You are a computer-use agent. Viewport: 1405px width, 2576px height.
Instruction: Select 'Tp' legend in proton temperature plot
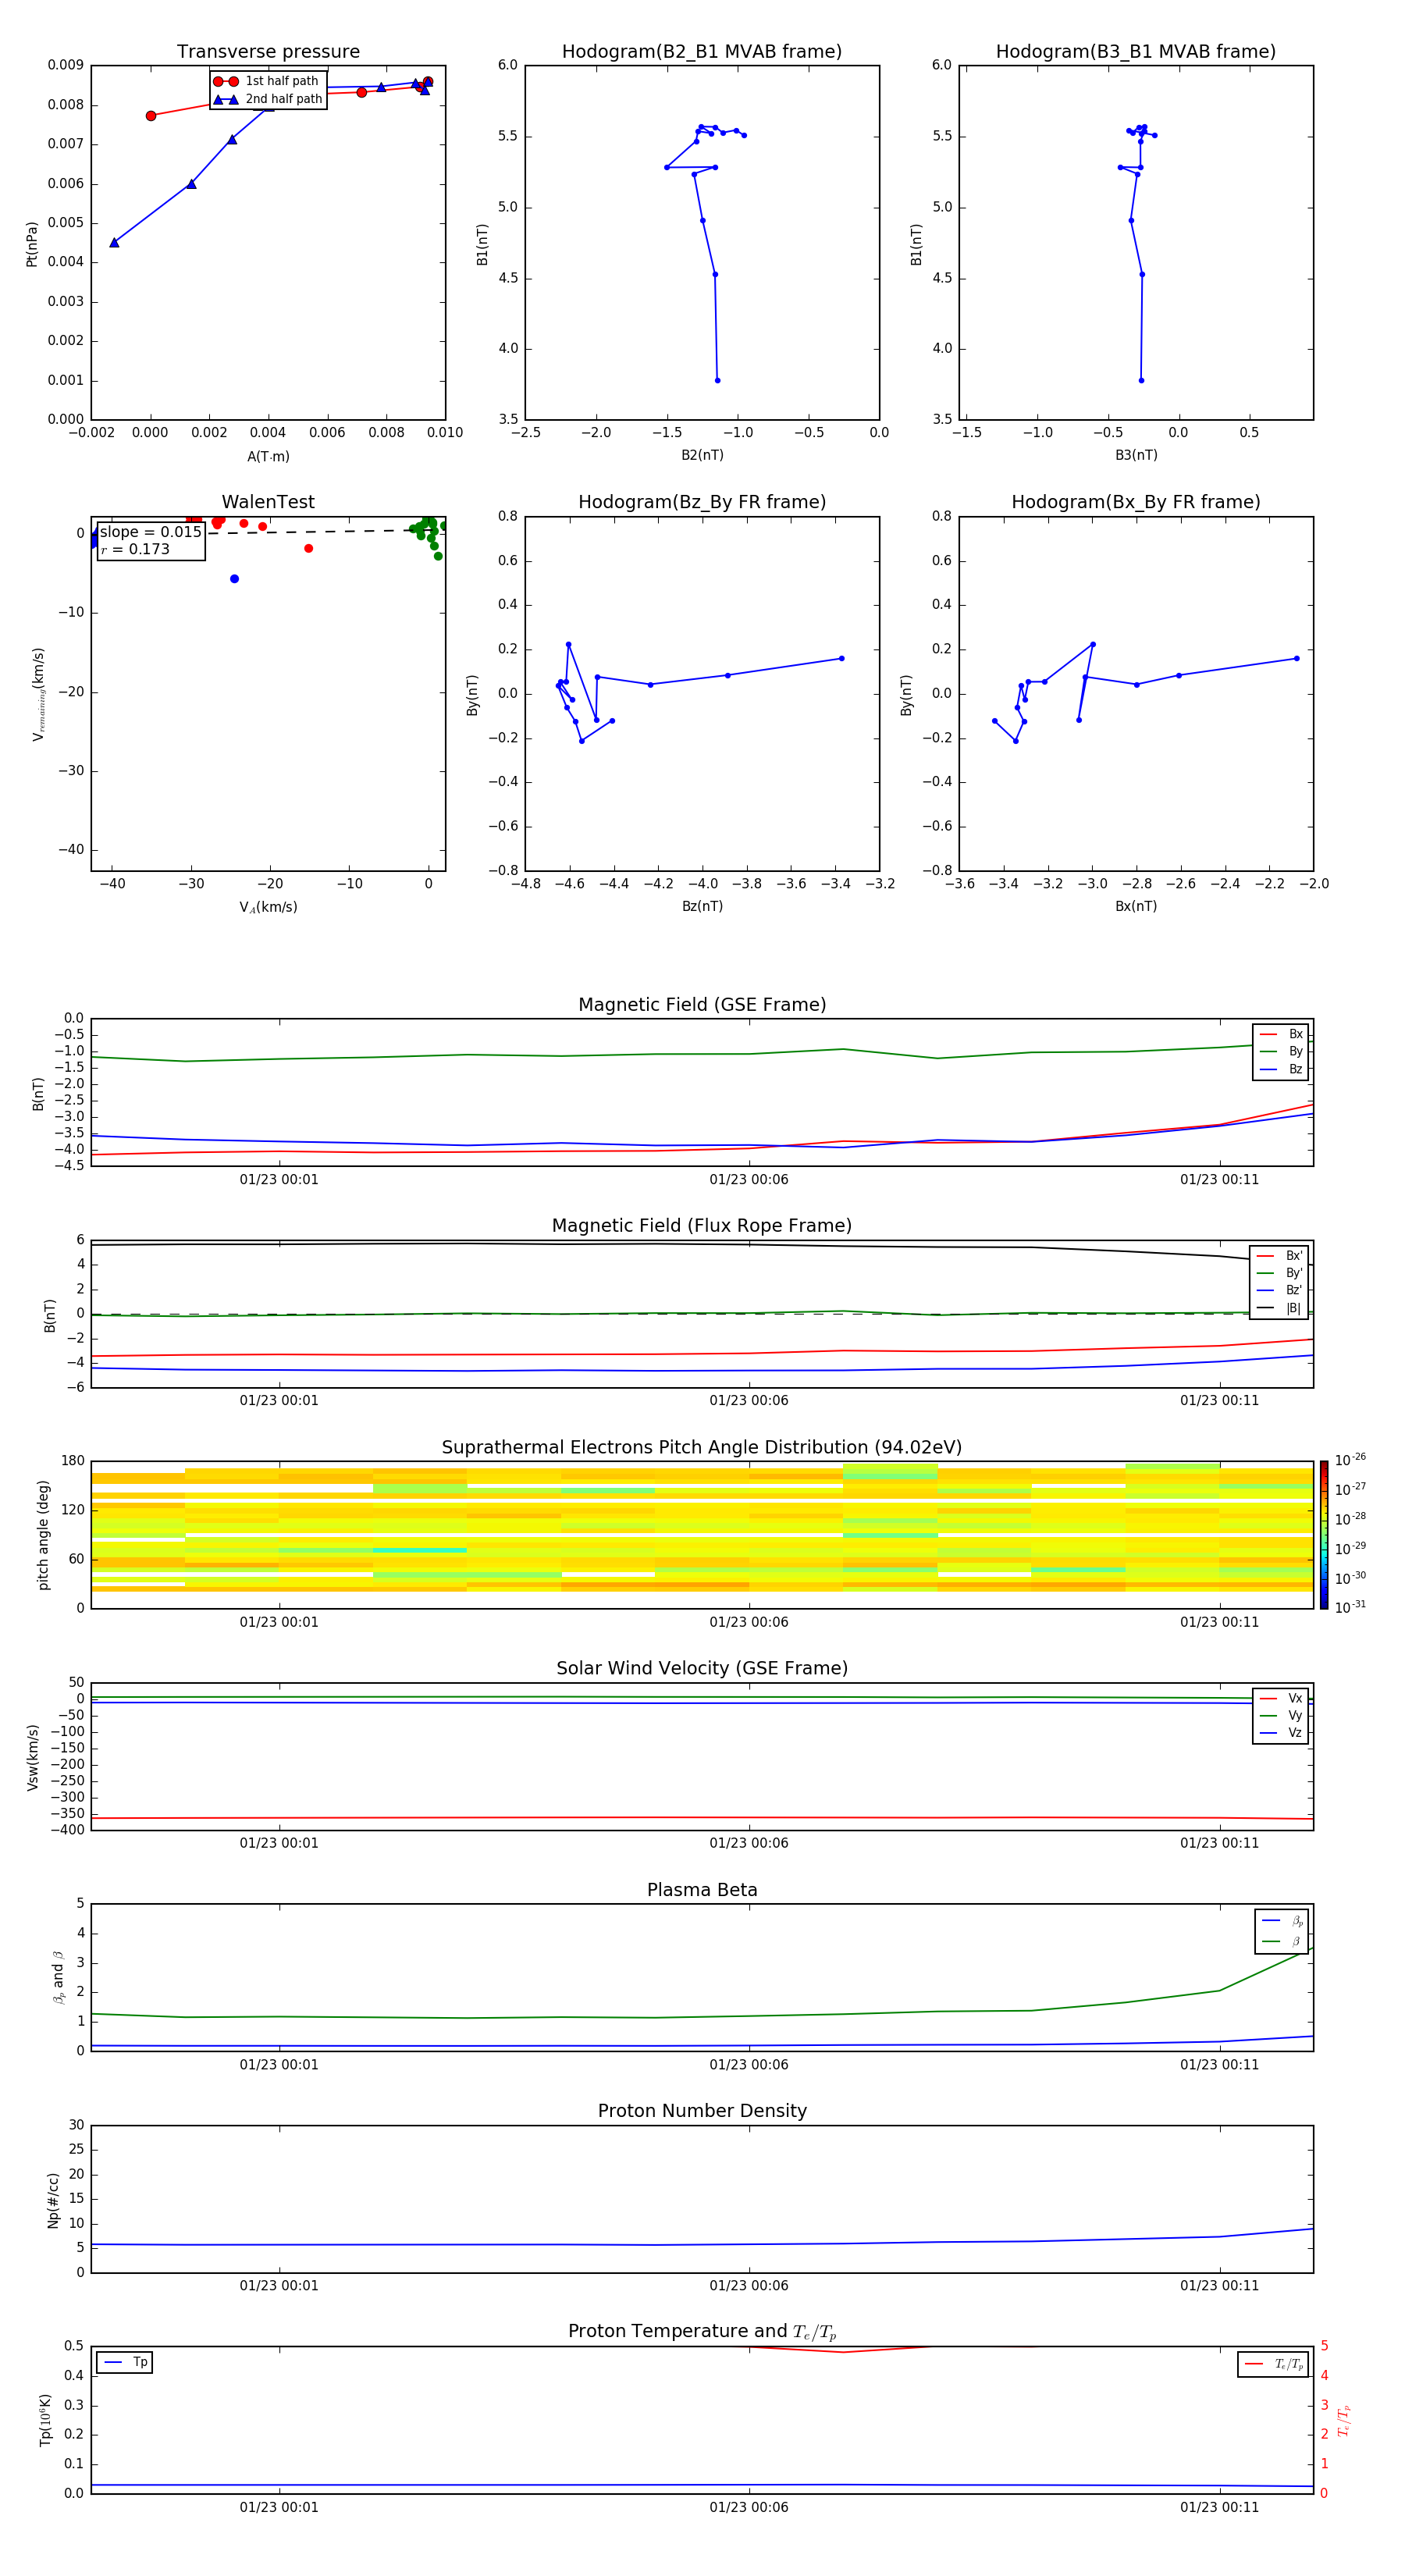(126, 2362)
